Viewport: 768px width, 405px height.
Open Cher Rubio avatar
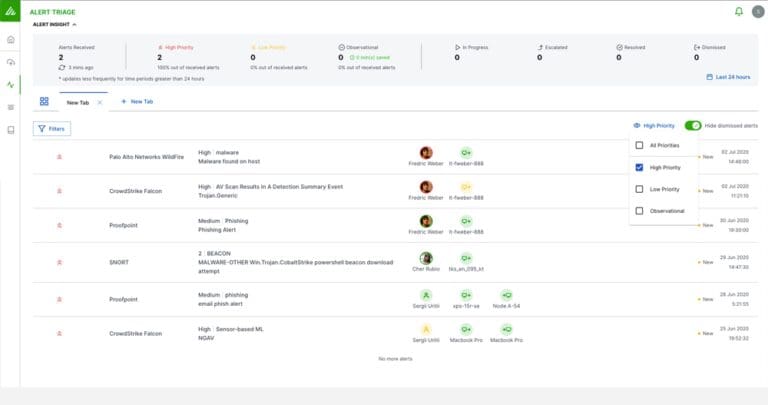click(426, 258)
